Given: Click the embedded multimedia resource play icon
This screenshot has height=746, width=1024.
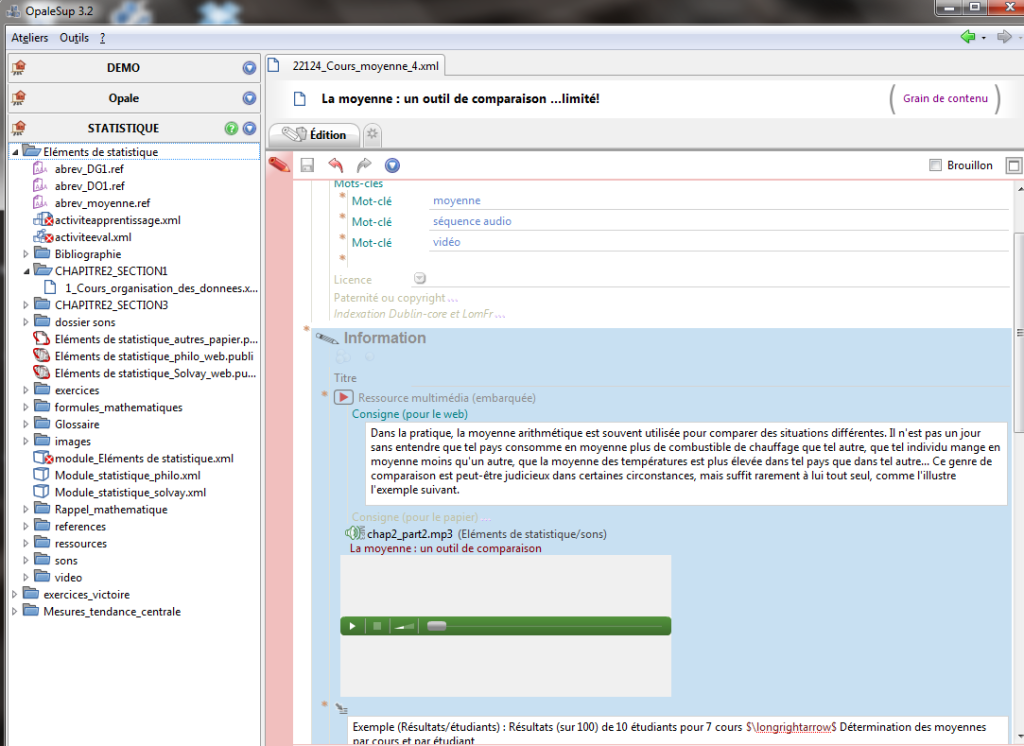Looking at the screenshot, I should (344, 397).
